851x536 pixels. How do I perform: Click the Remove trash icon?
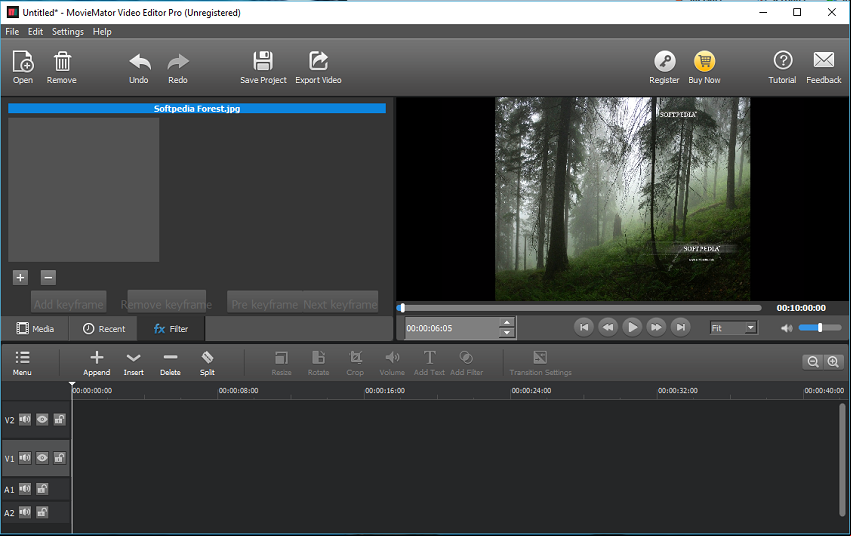click(61, 67)
